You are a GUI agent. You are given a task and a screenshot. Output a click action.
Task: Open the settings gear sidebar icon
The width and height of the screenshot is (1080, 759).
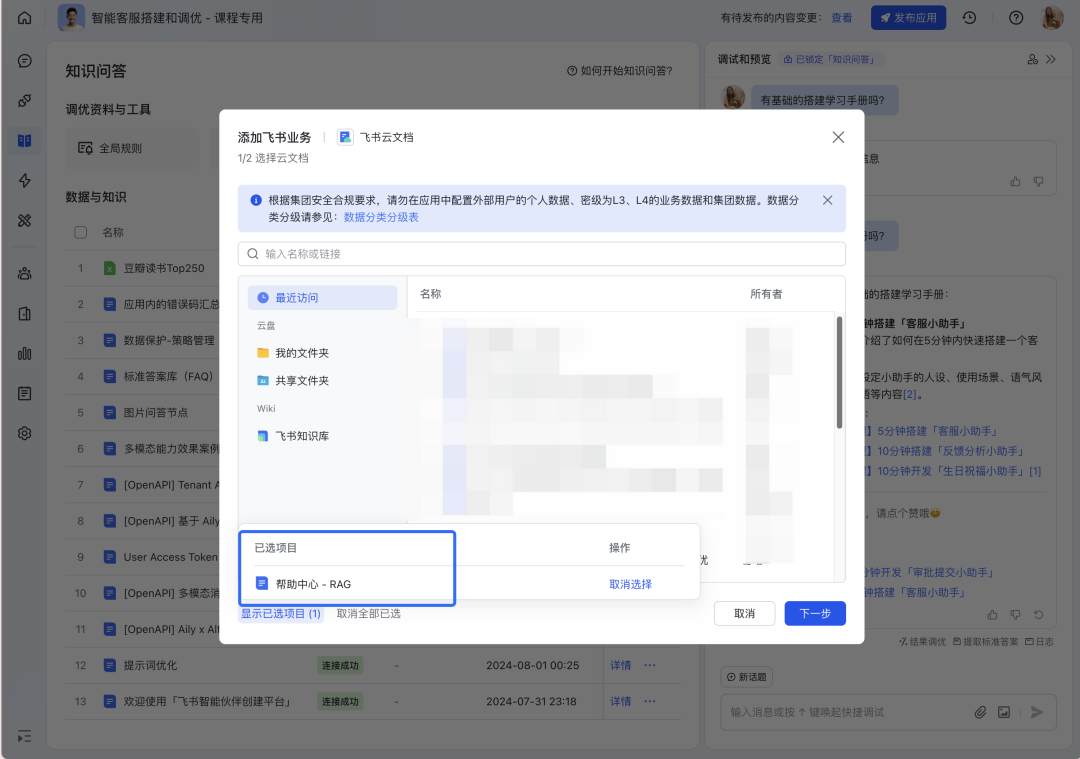[25, 433]
